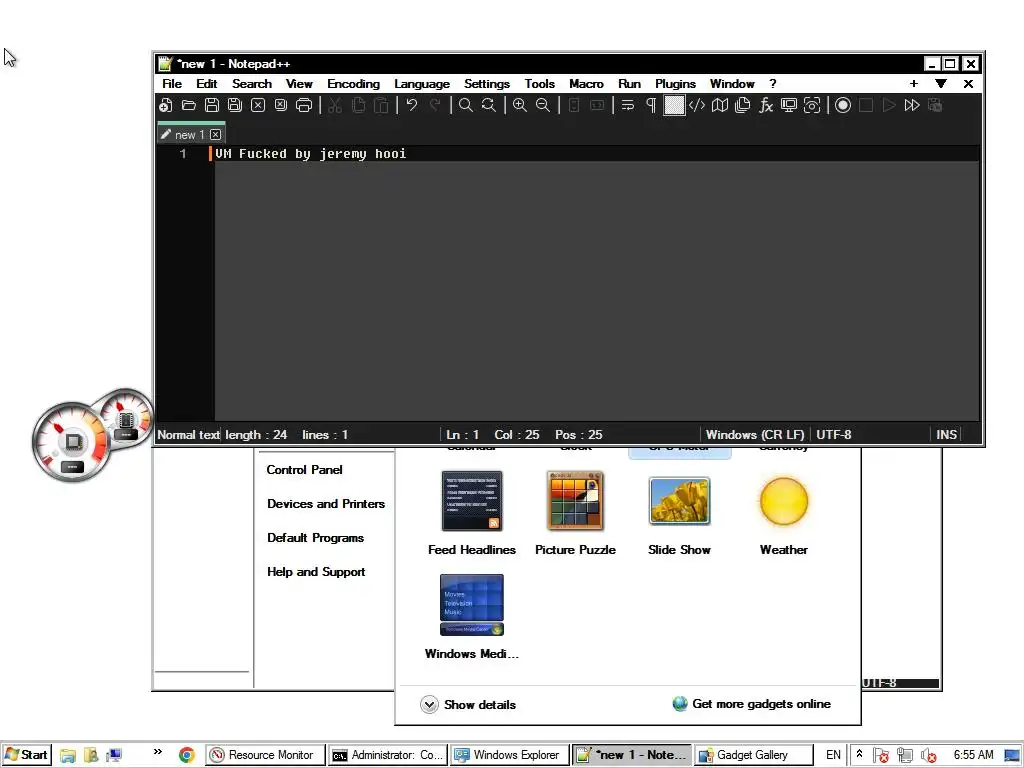The width and height of the screenshot is (1024, 768).
Task: Start macro recording with Record icon
Action: click(x=843, y=105)
